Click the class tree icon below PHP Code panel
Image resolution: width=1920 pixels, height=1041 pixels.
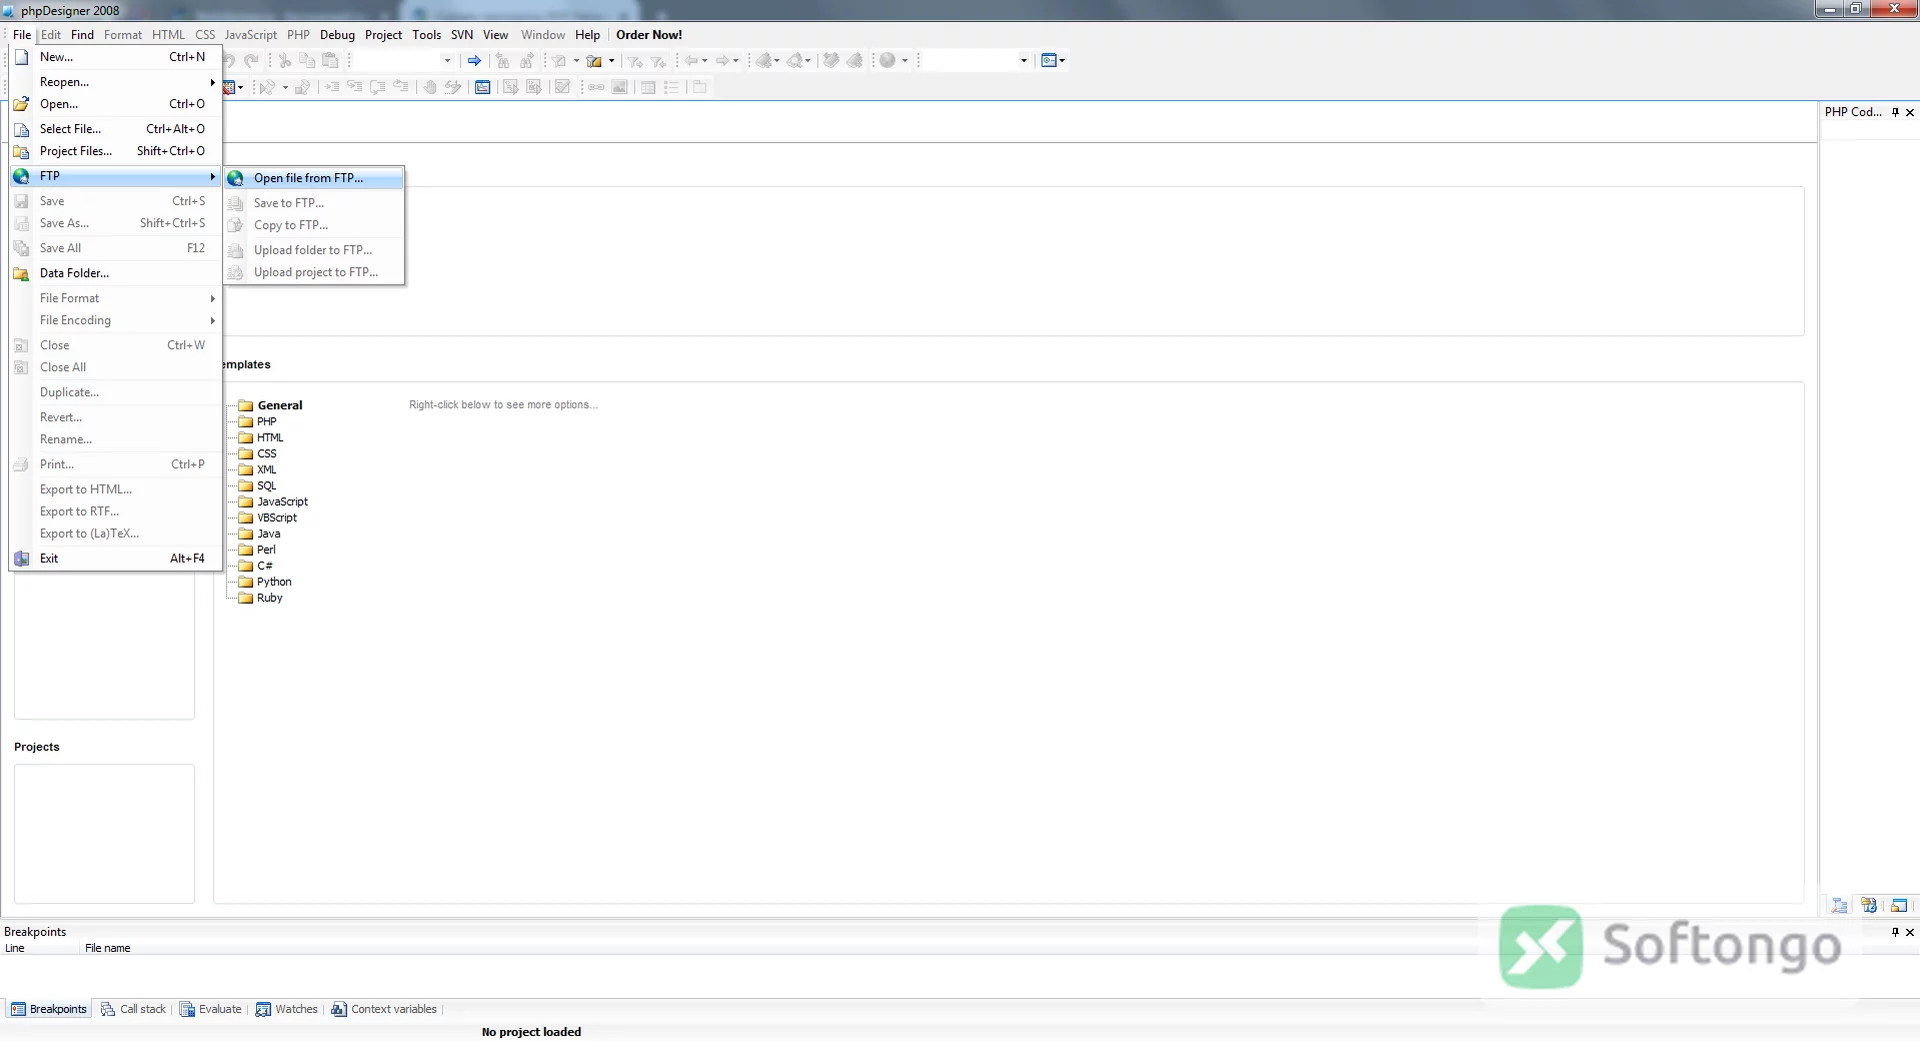click(1839, 906)
